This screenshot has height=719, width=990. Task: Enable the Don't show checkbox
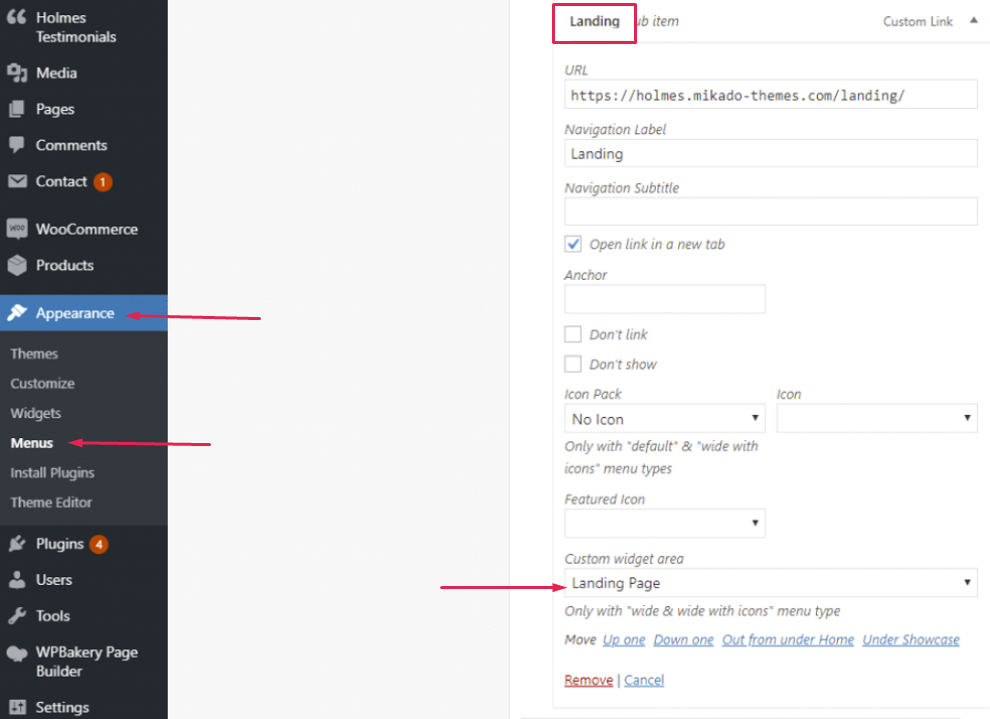point(573,364)
